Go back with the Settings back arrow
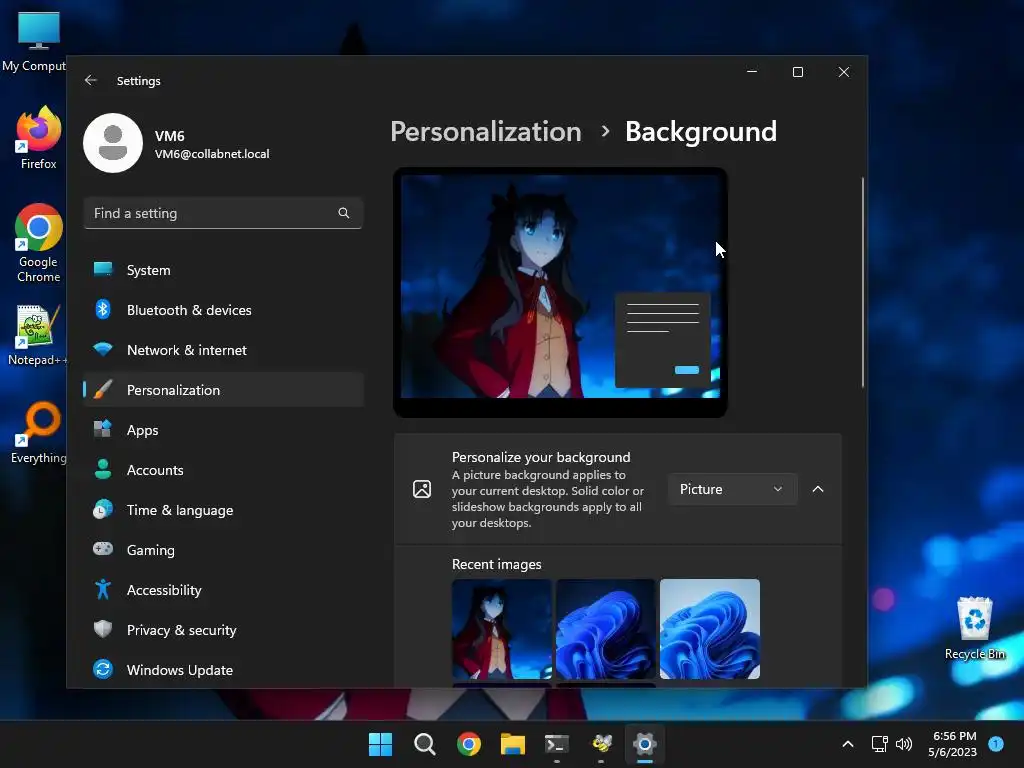This screenshot has height=768, width=1024. 91,80
